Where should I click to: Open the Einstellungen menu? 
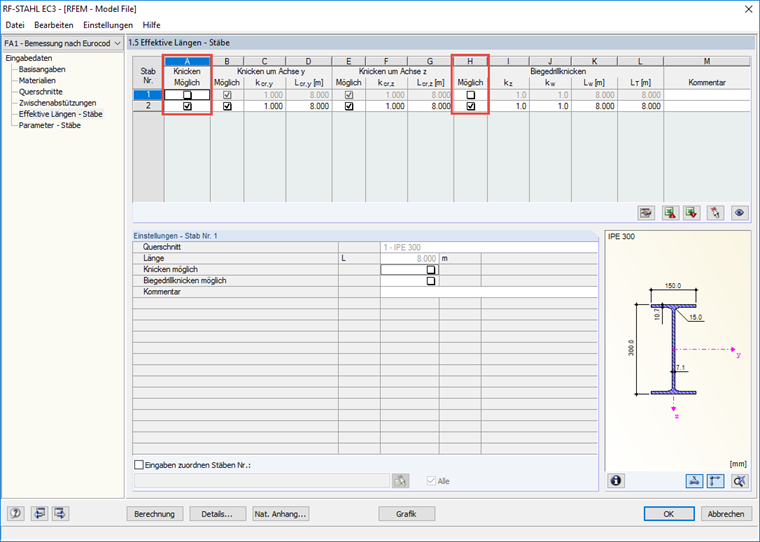pyautogui.click(x=108, y=25)
